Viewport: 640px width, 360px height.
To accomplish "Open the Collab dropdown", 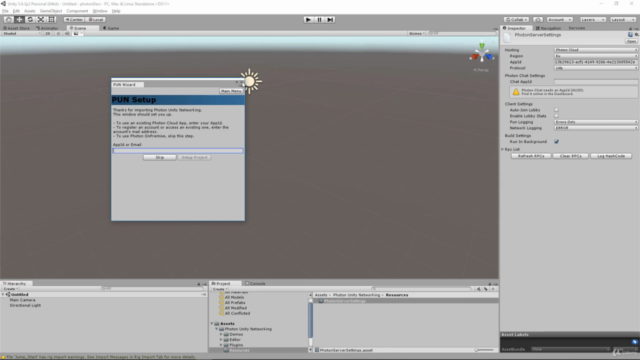I will click(516, 20).
